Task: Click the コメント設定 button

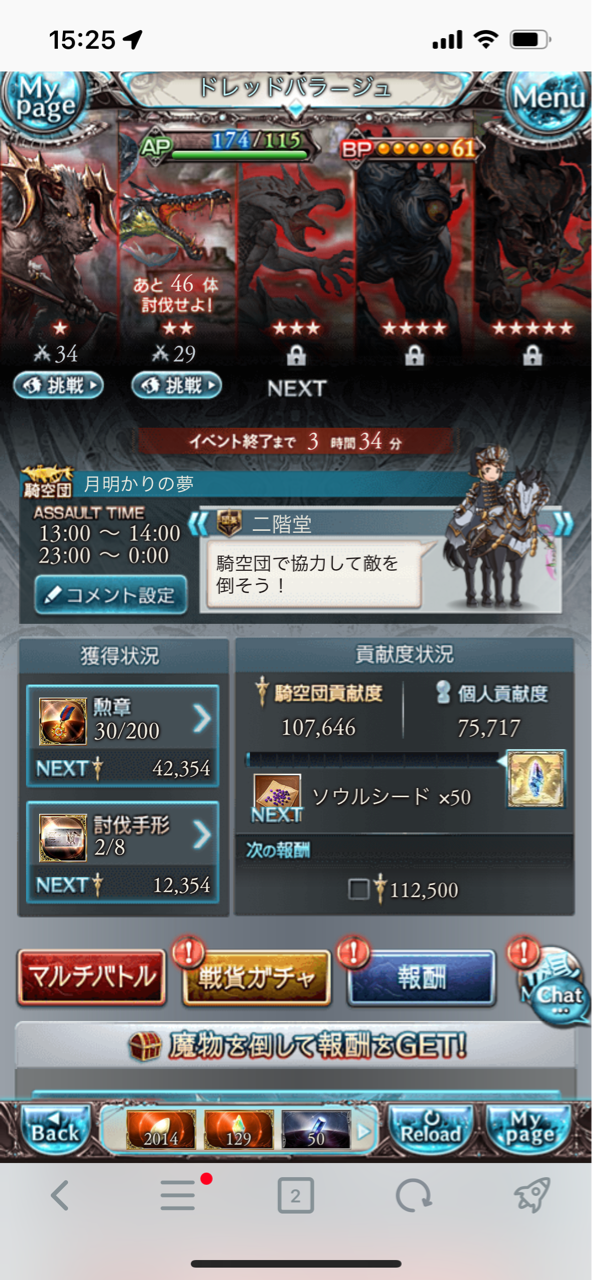Action: [110, 595]
